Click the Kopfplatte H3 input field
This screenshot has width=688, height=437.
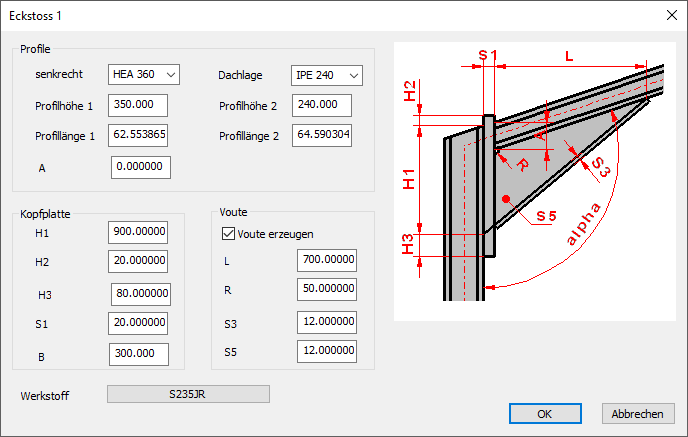click(141, 294)
